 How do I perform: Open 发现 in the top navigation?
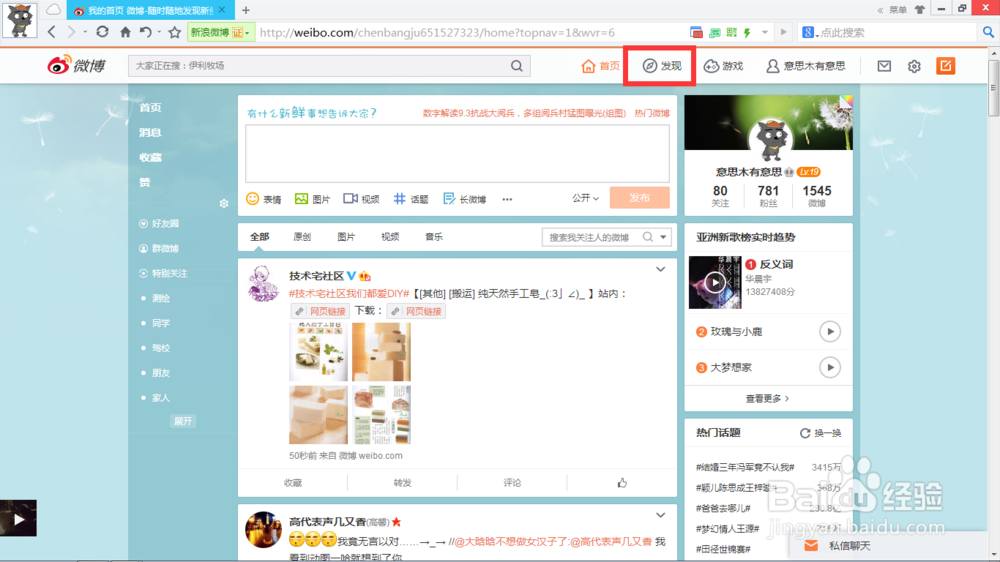[x=661, y=66]
